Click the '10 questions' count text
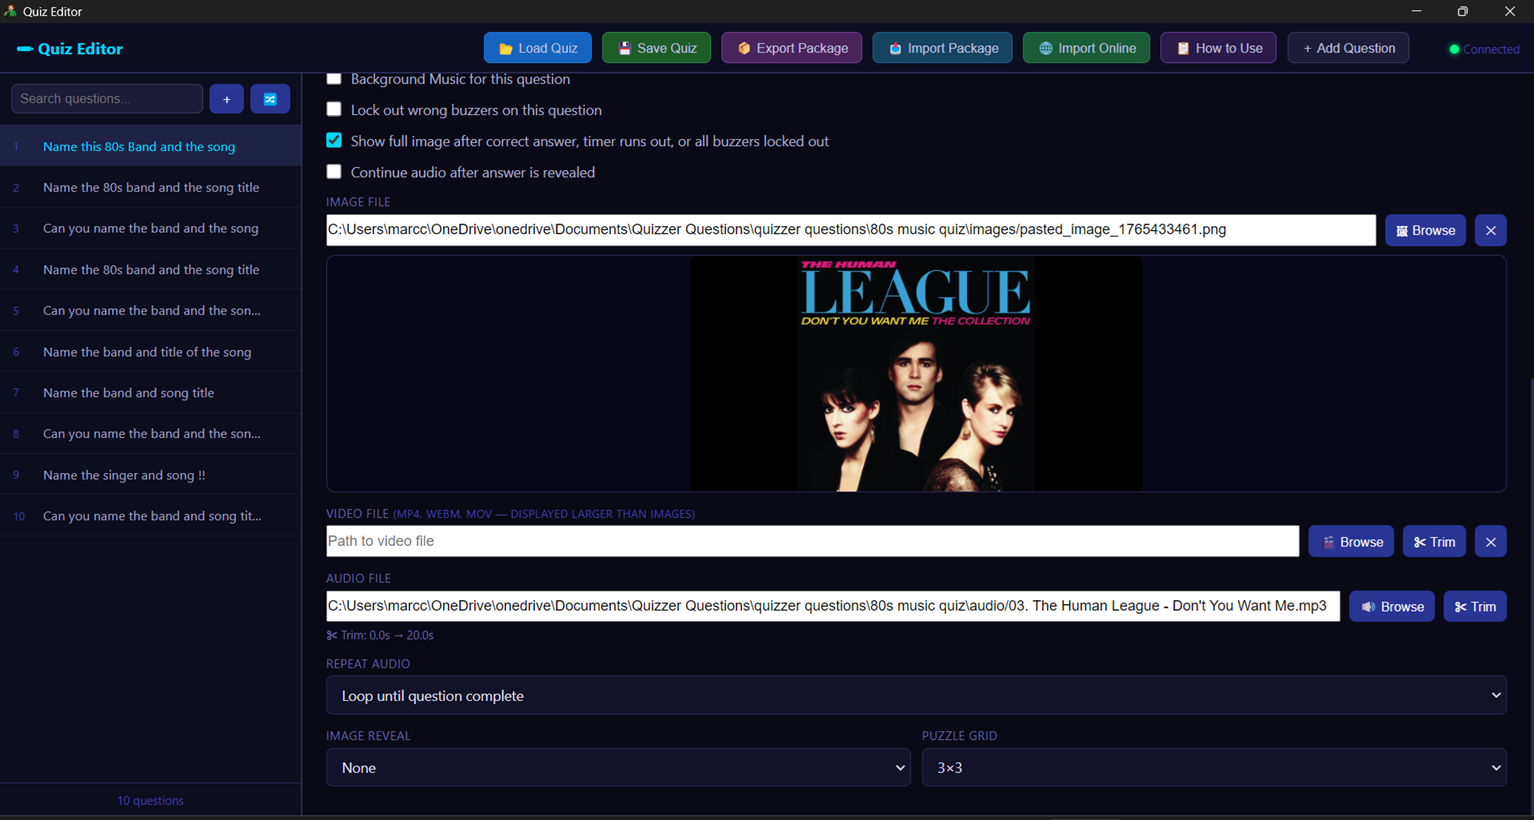 (x=150, y=800)
